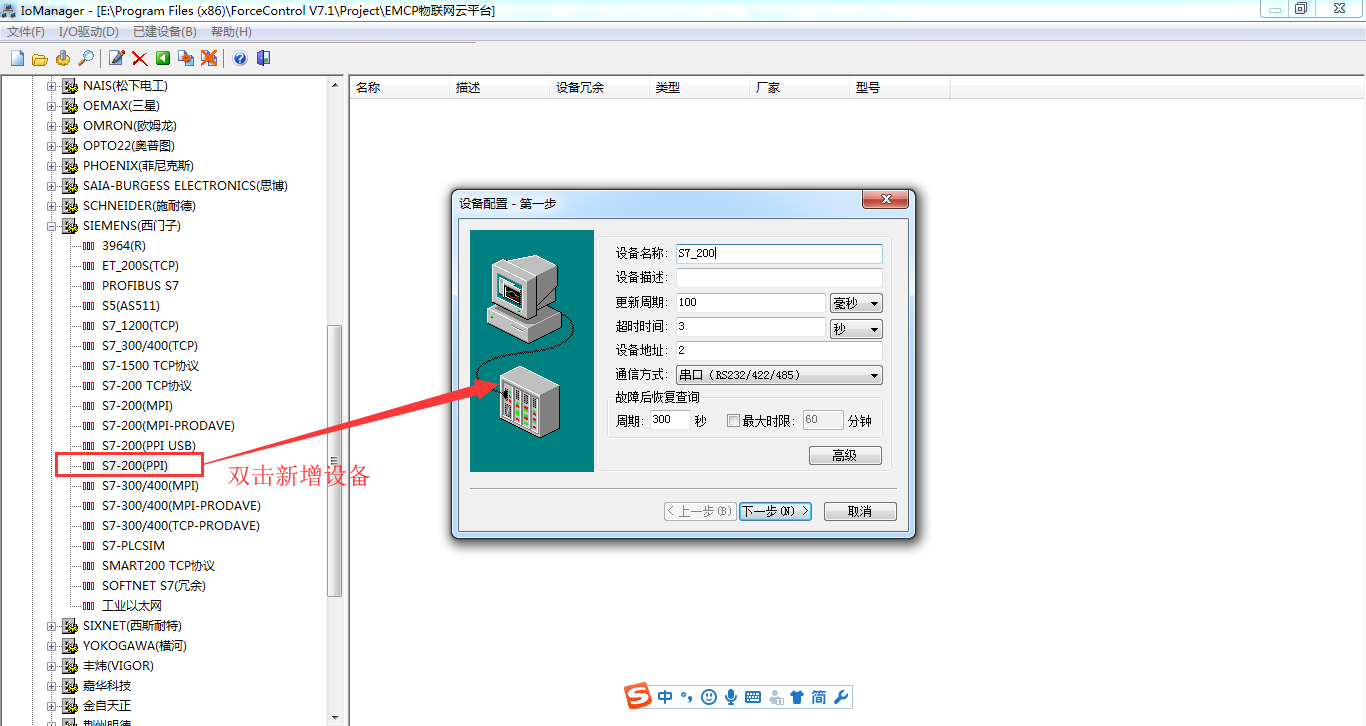Viewport: 1366px width, 726px height.
Task: Close the 设备配置 dialog with X
Action: point(885,201)
